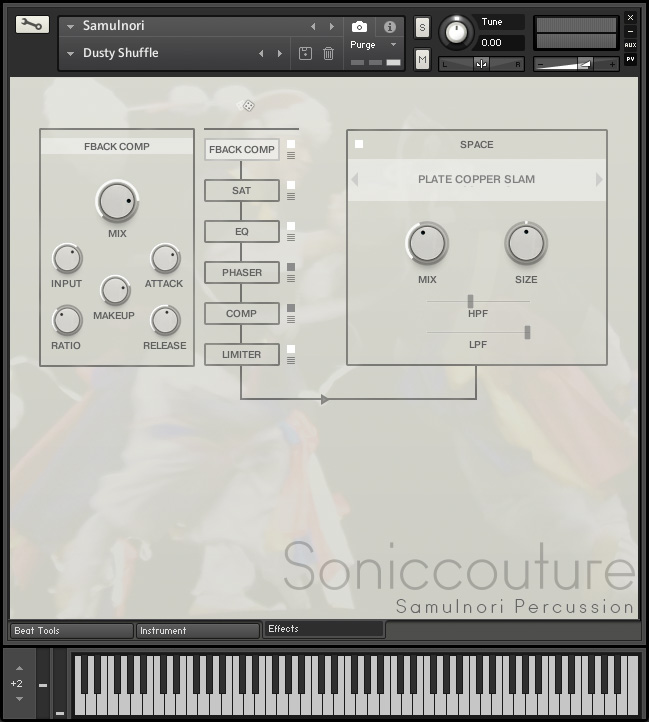Click the MAKEUP knob

[115, 291]
